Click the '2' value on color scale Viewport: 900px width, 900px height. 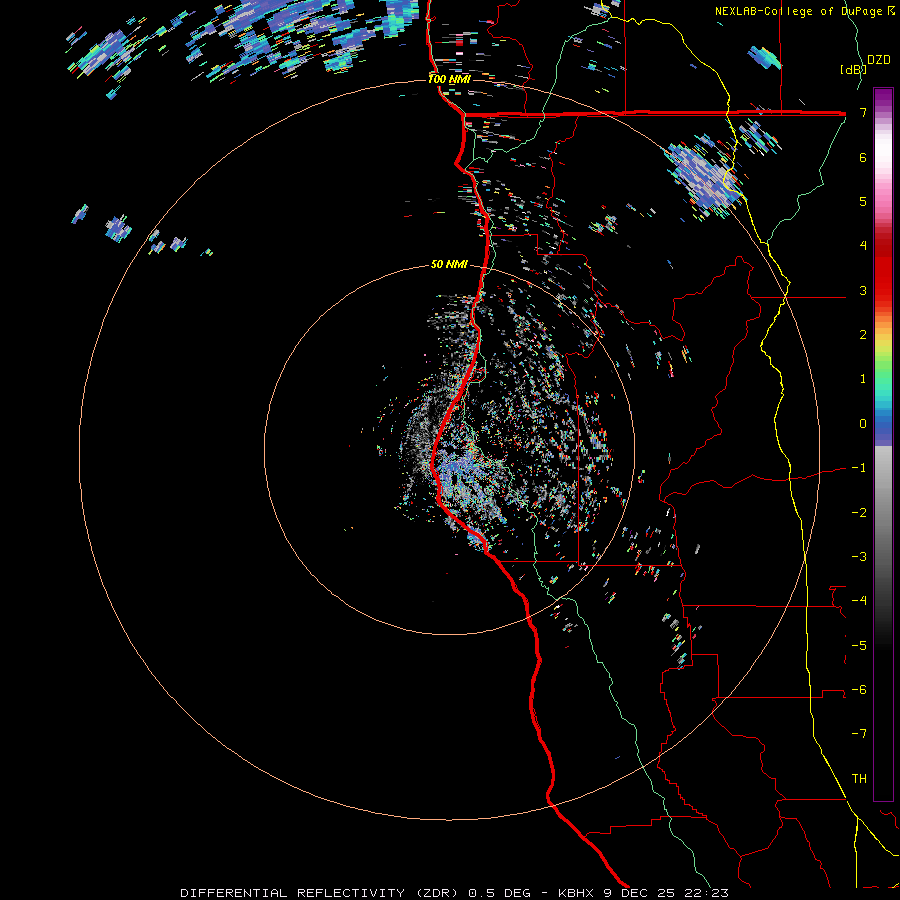pos(863,335)
